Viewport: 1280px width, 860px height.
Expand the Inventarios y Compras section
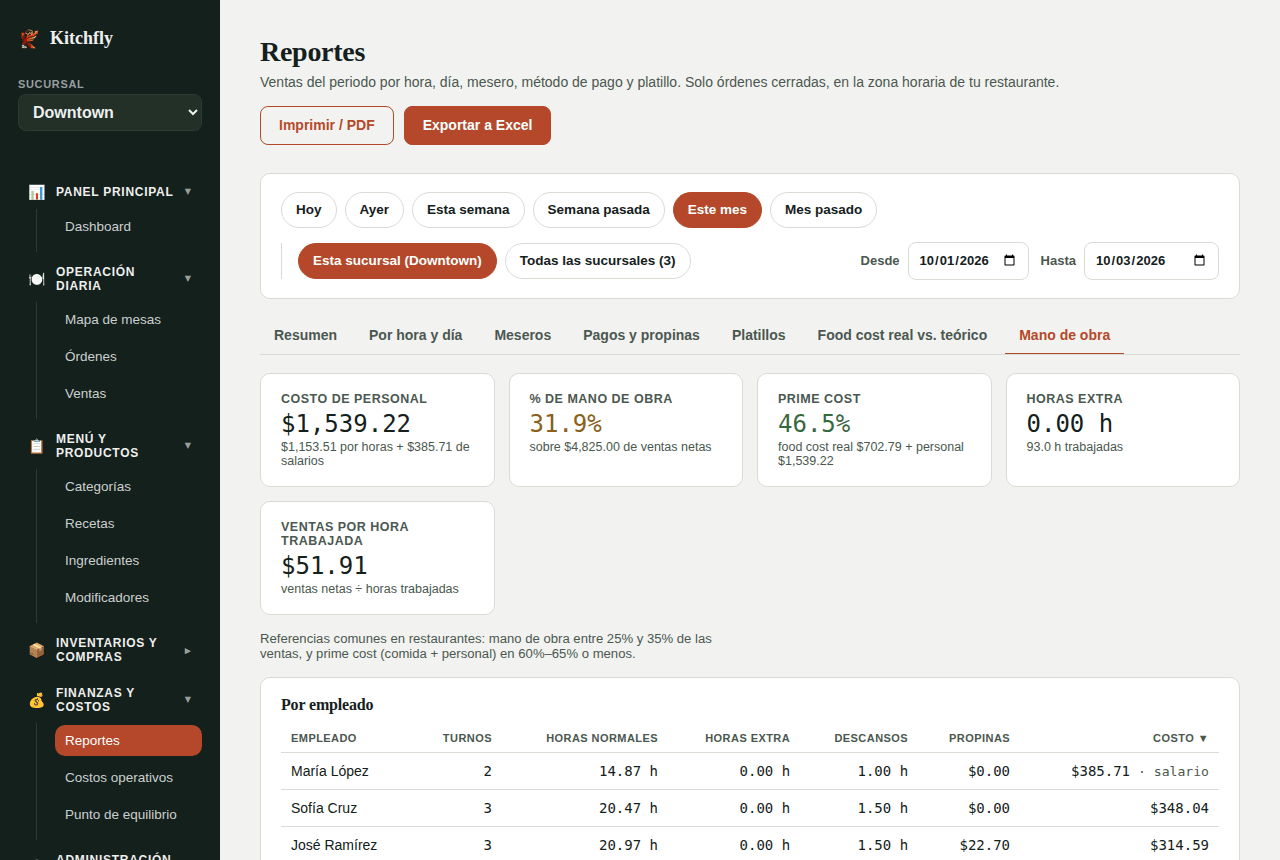tap(188, 650)
